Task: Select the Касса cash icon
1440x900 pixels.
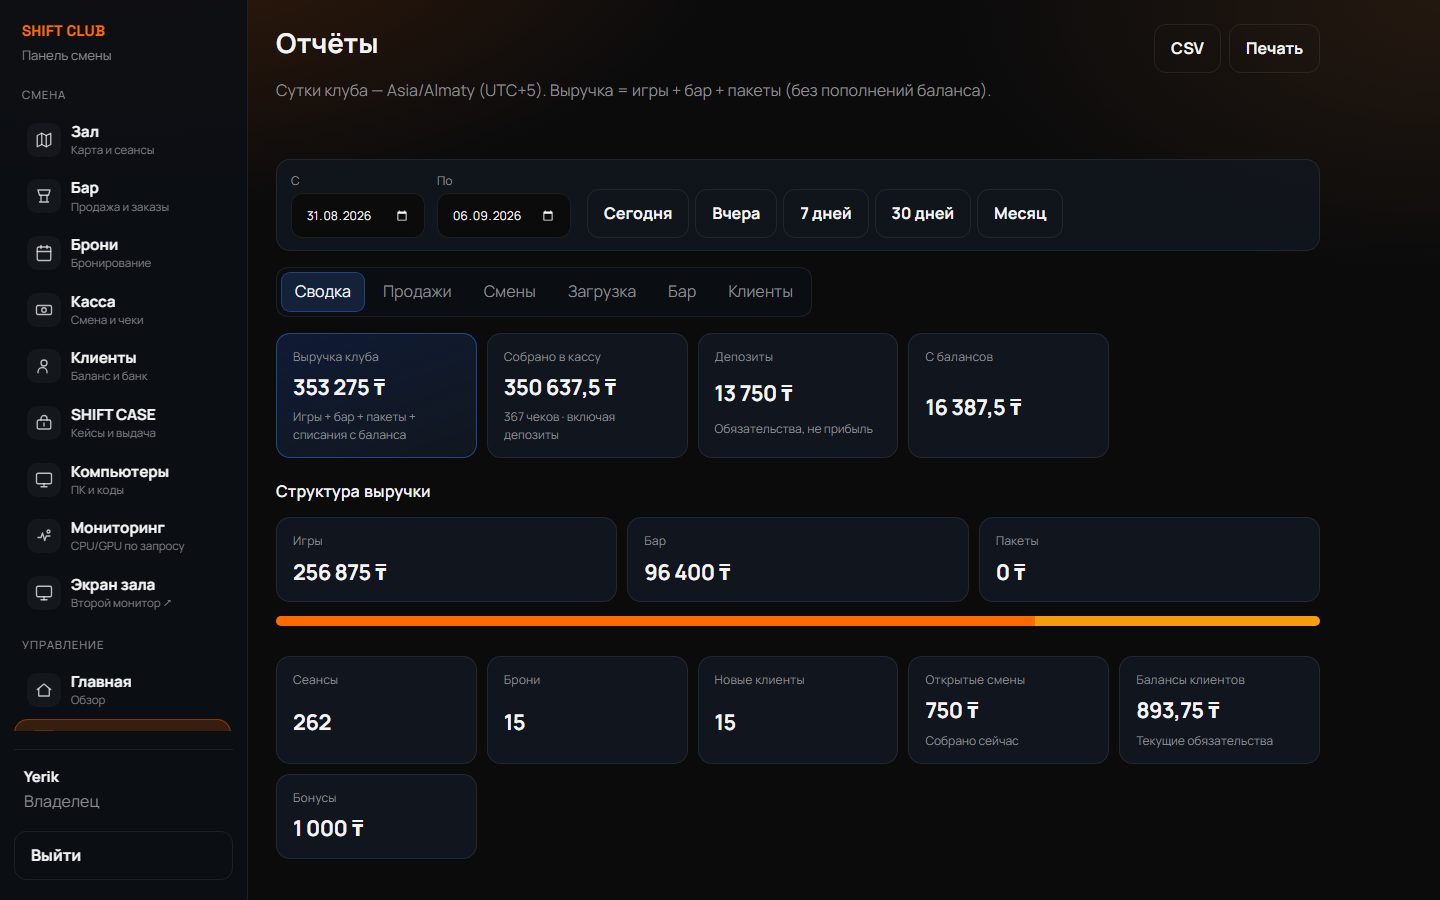Action: pos(44,310)
